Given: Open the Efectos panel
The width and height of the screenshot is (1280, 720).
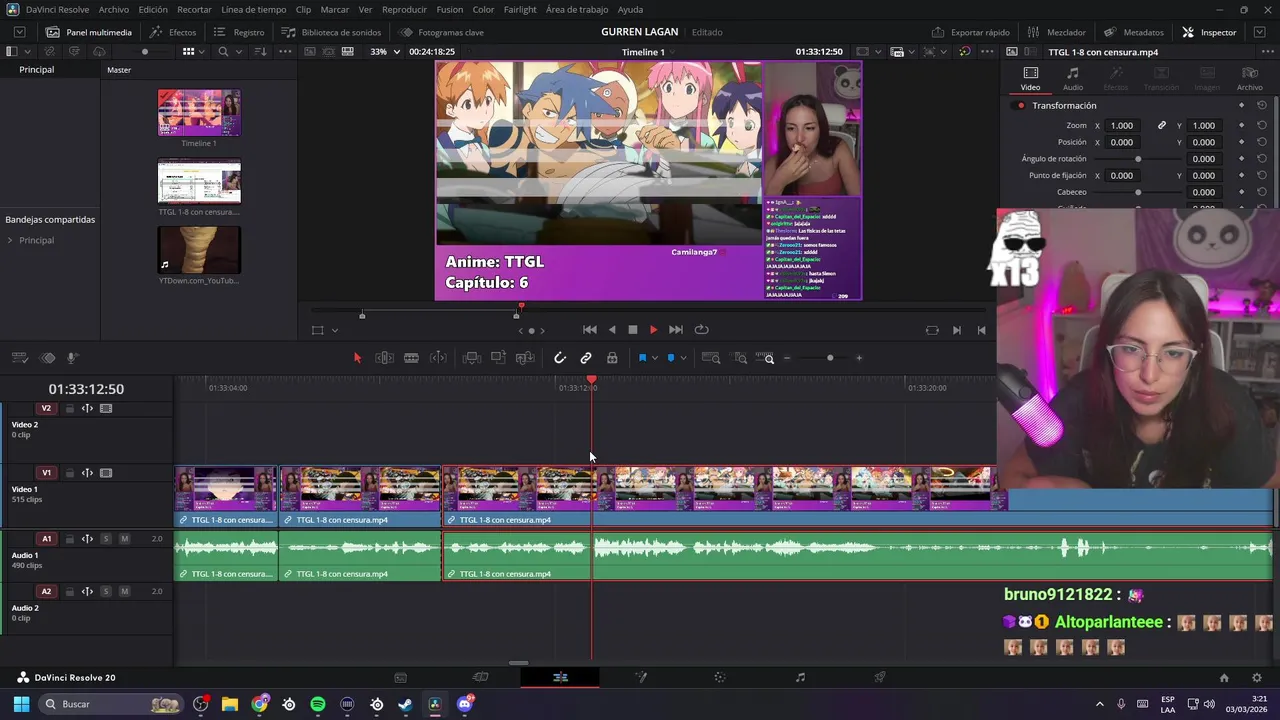Looking at the screenshot, I should pos(173,32).
